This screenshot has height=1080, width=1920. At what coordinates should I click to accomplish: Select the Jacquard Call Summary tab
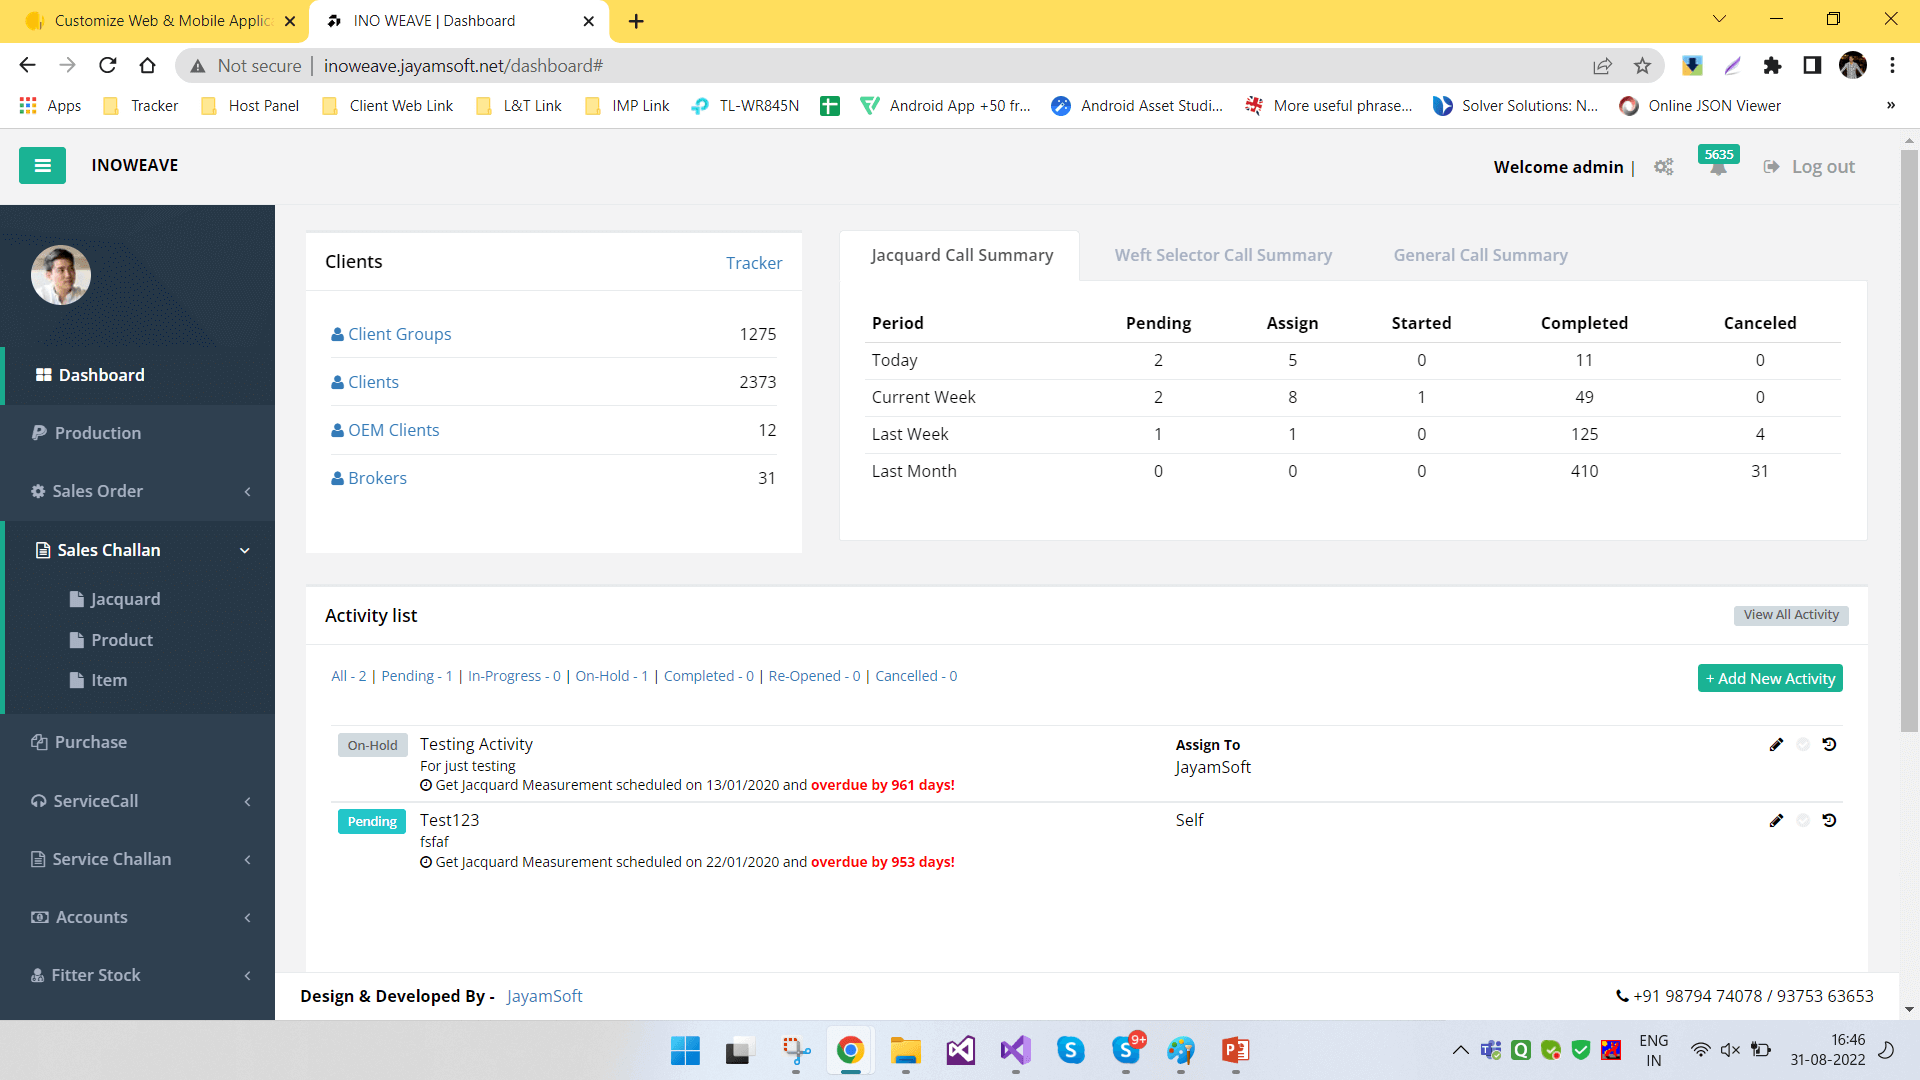(961, 255)
